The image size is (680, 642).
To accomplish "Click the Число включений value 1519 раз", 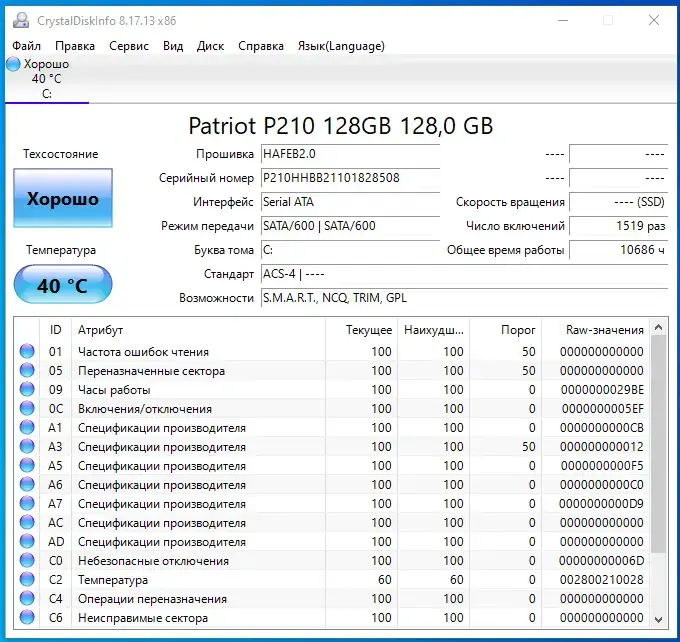I will pyautogui.click(x=618, y=226).
